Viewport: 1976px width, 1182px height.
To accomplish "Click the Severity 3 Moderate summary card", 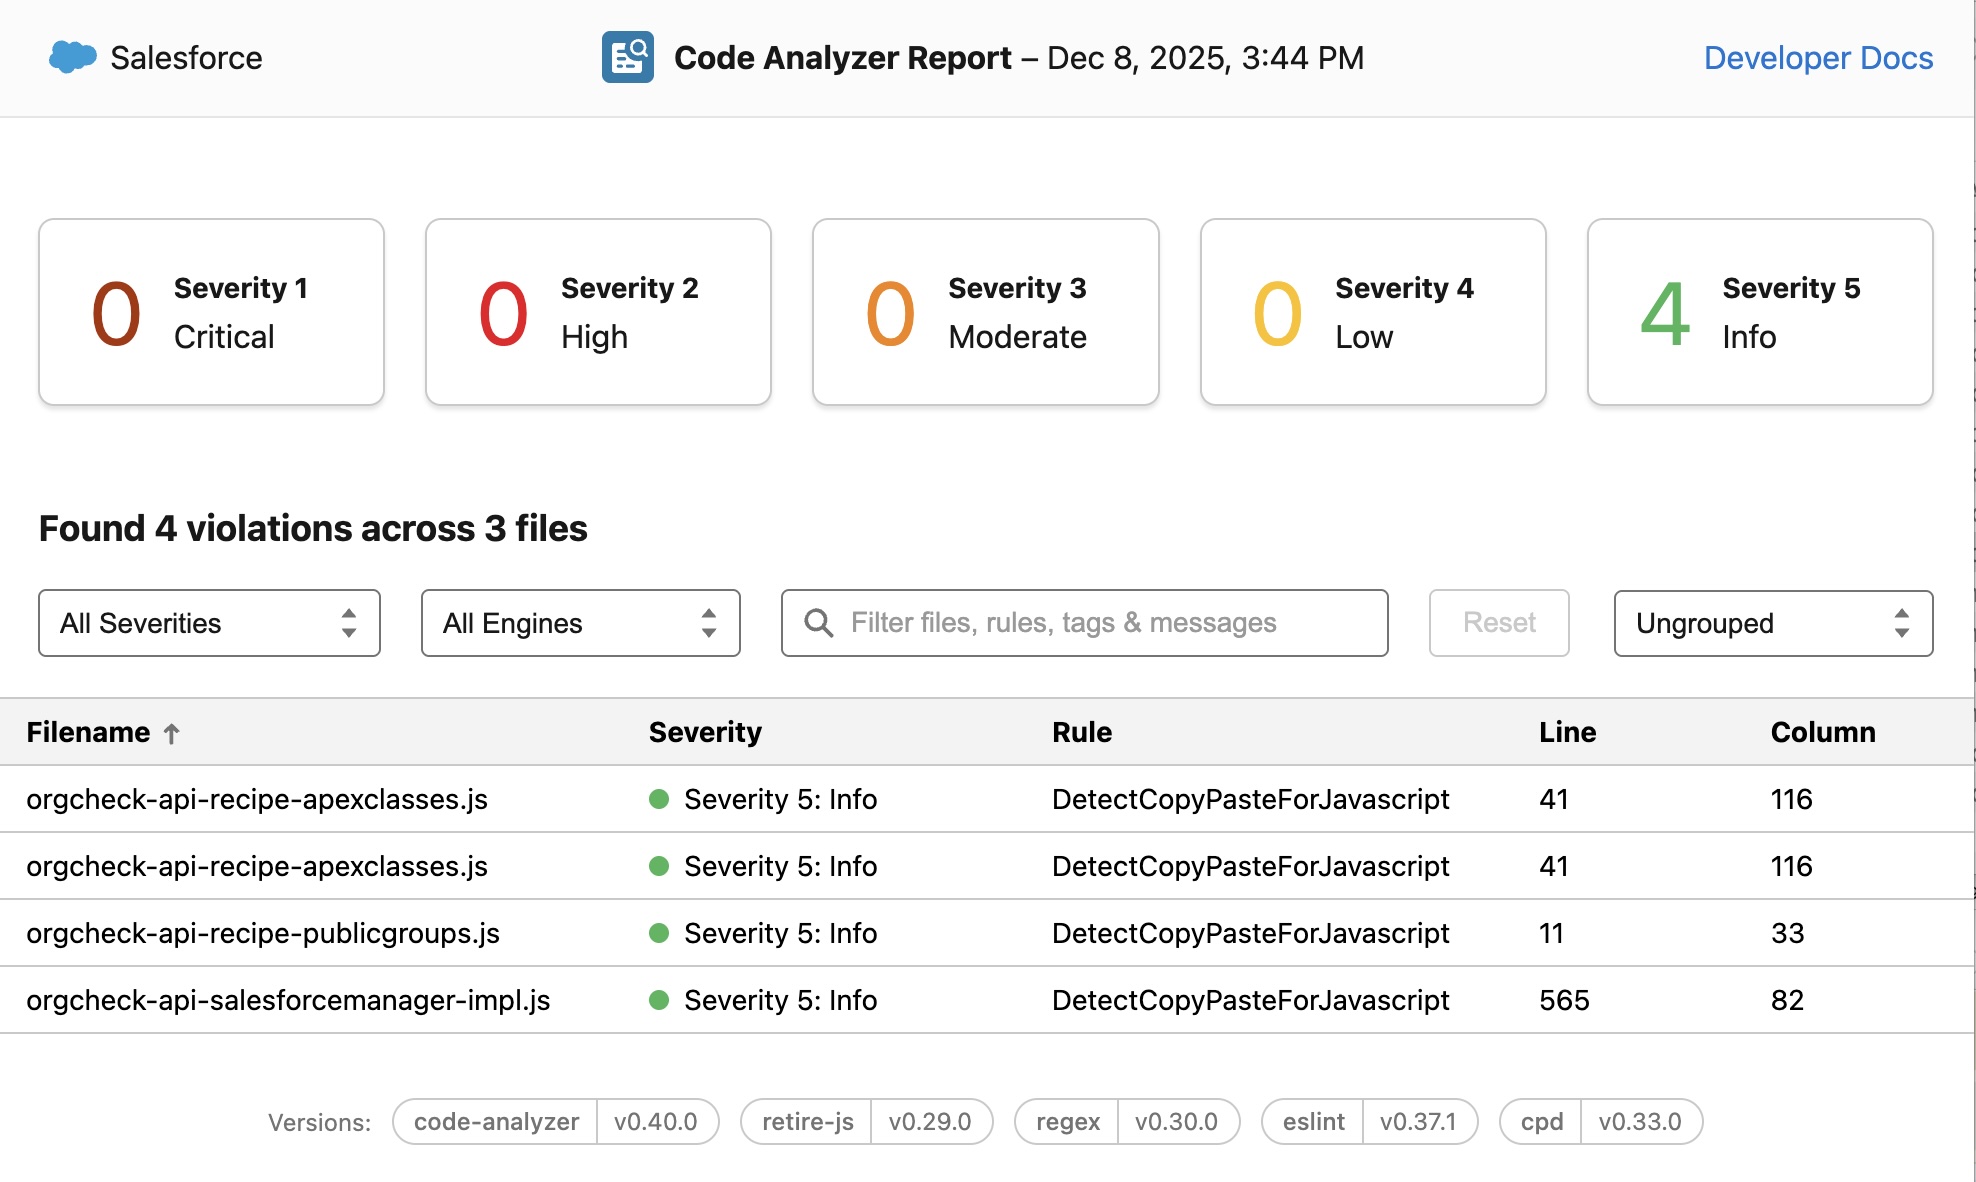I will (x=984, y=311).
